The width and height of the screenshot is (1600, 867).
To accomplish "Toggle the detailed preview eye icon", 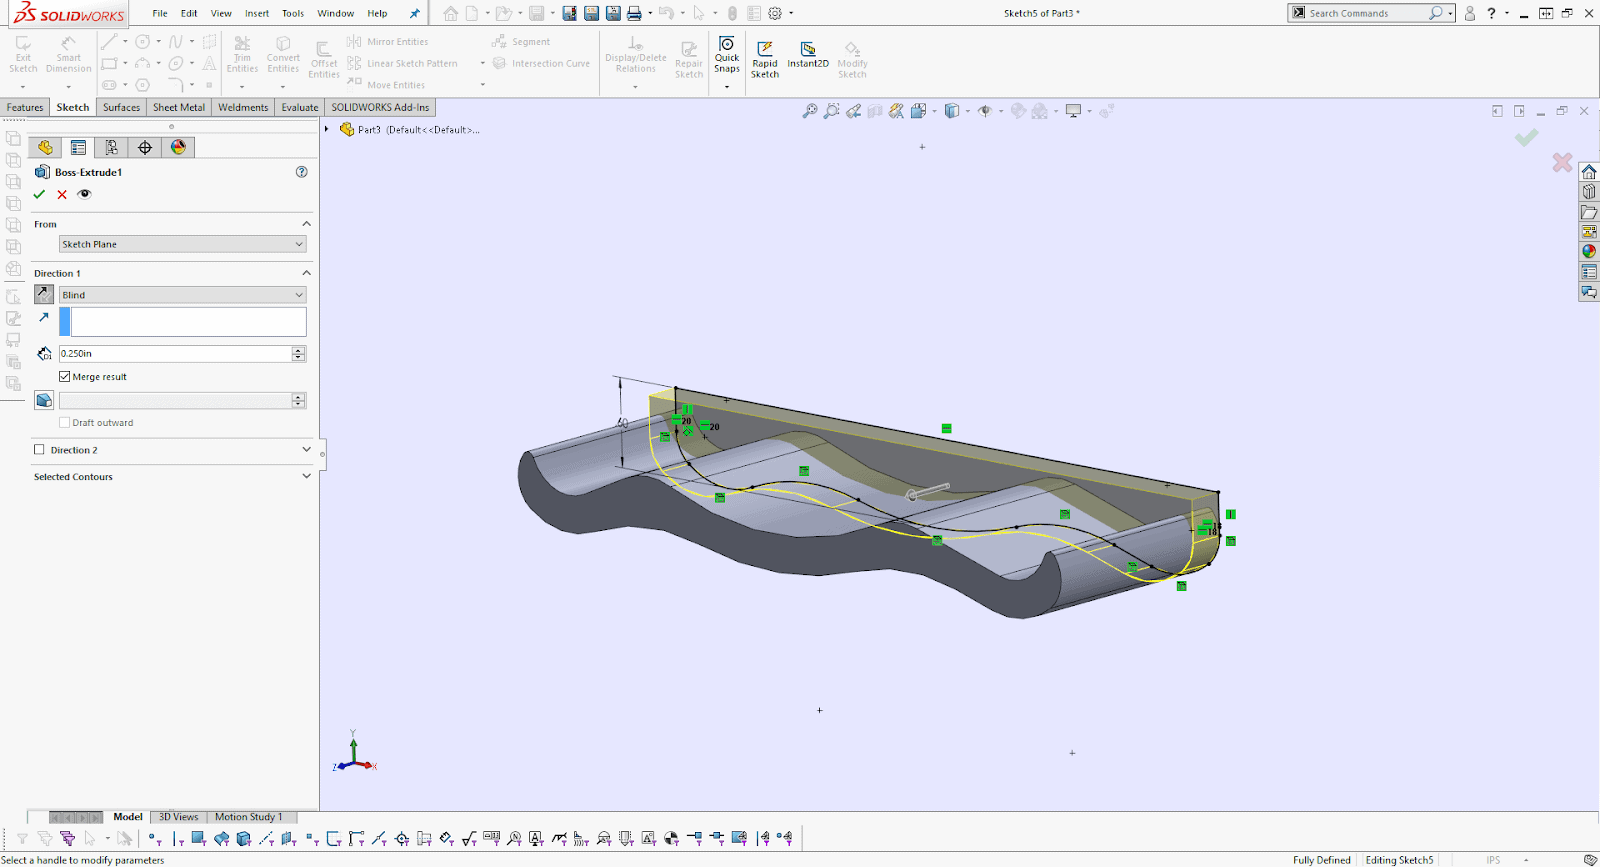I will [x=85, y=194].
